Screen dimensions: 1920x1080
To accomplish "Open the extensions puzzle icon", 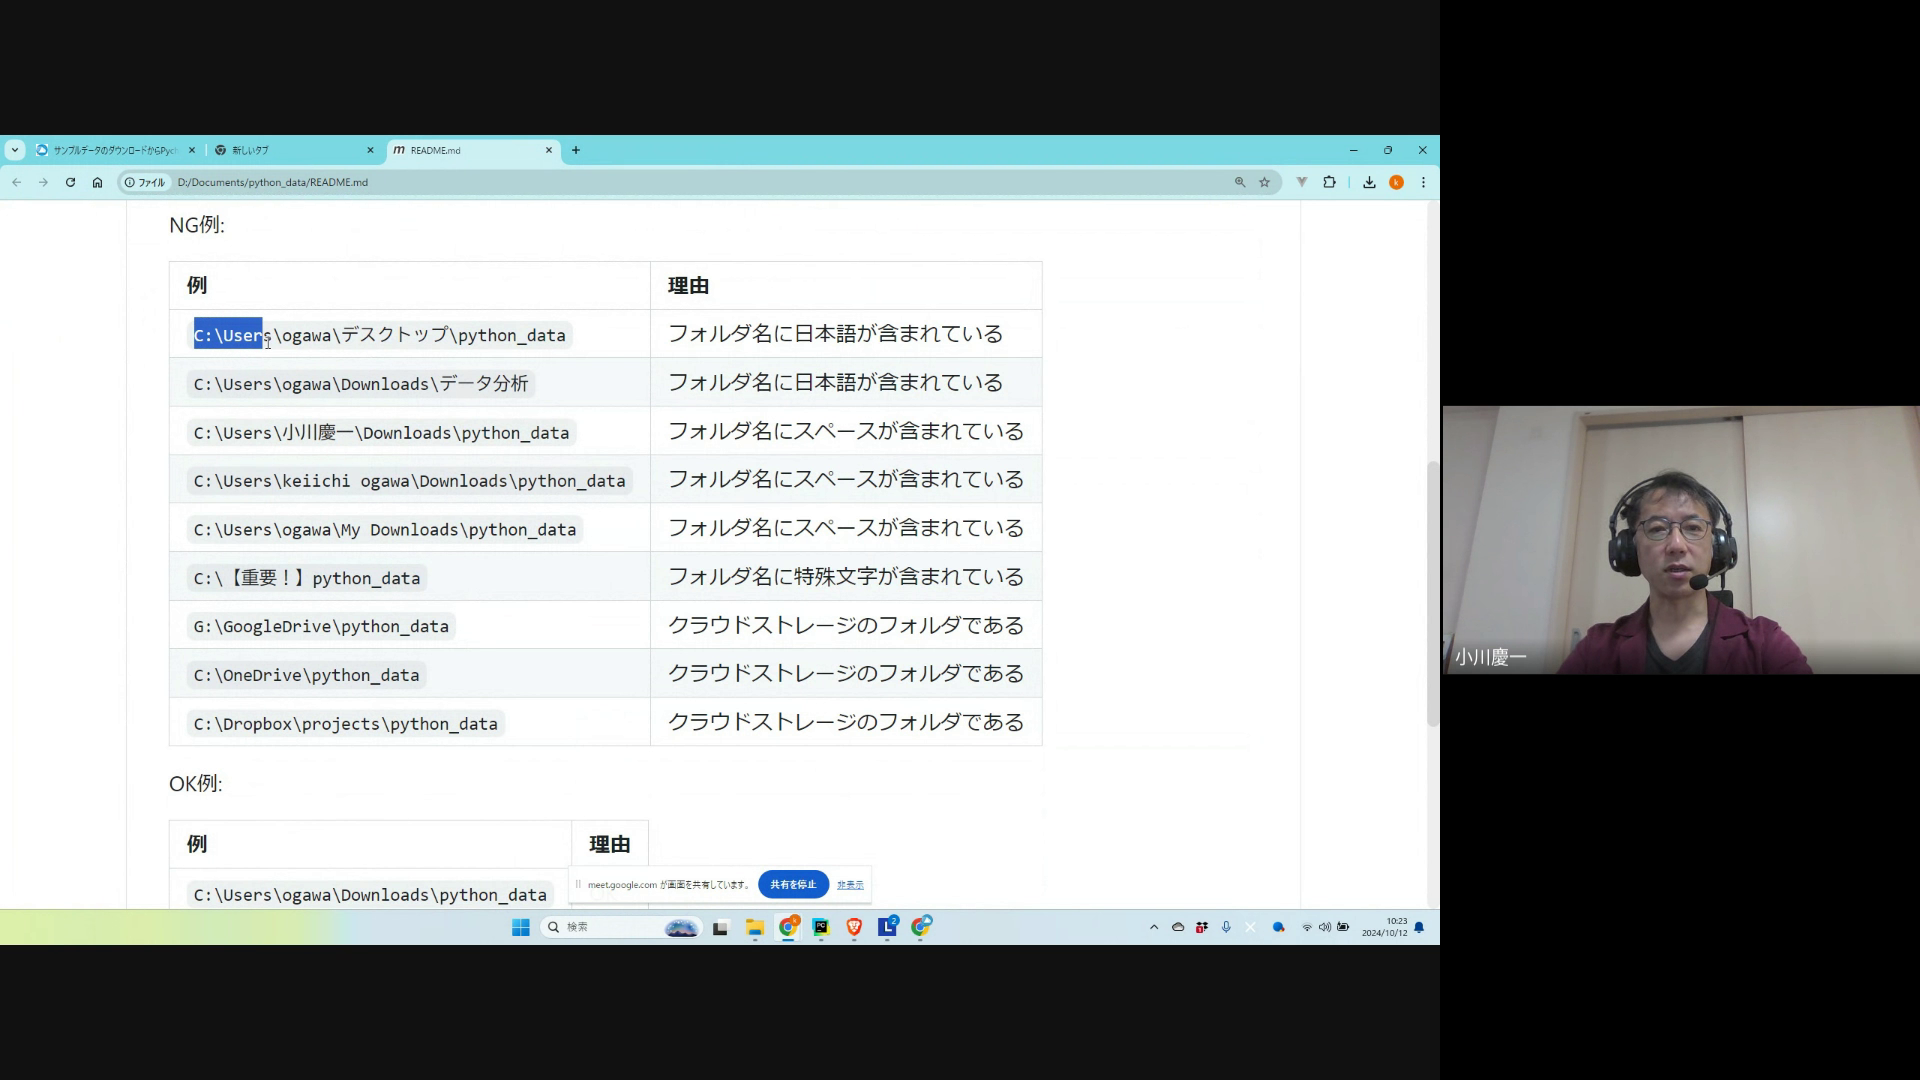I will 1329,182.
